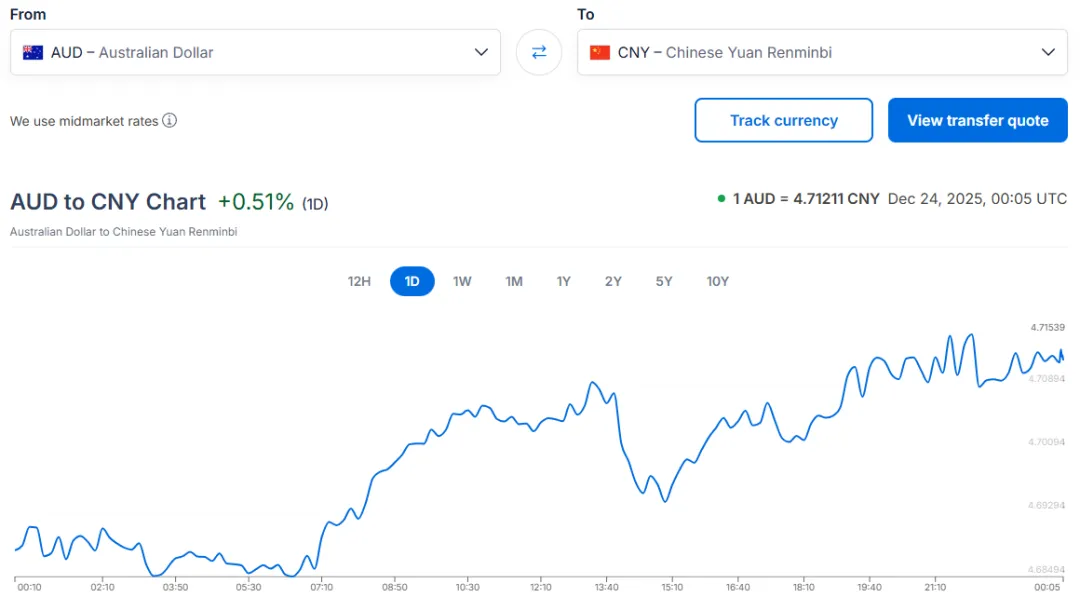Image resolution: width=1080 pixels, height=597 pixels.
Task: Click the 13:40 time marker on chart axis
Action: point(606,587)
